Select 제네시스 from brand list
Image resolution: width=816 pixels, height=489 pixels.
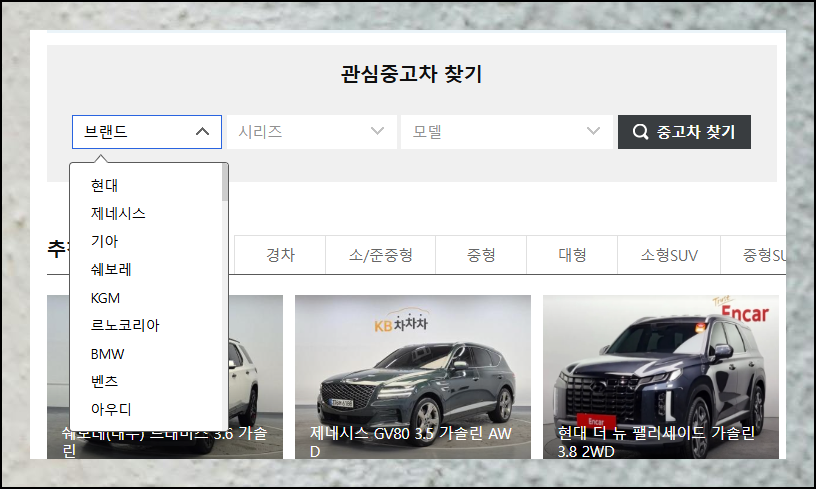tap(118, 213)
